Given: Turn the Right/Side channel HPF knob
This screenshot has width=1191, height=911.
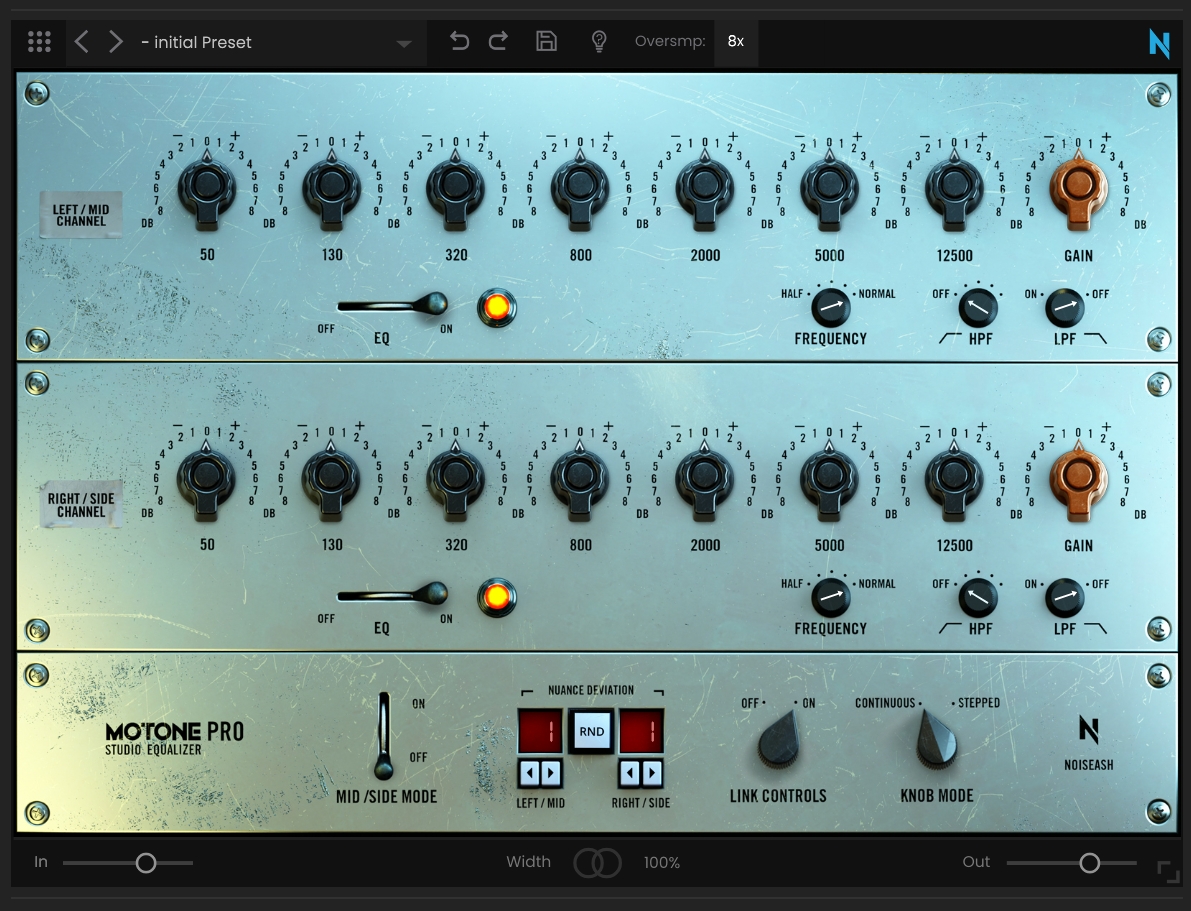Looking at the screenshot, I should pos(978,597).
